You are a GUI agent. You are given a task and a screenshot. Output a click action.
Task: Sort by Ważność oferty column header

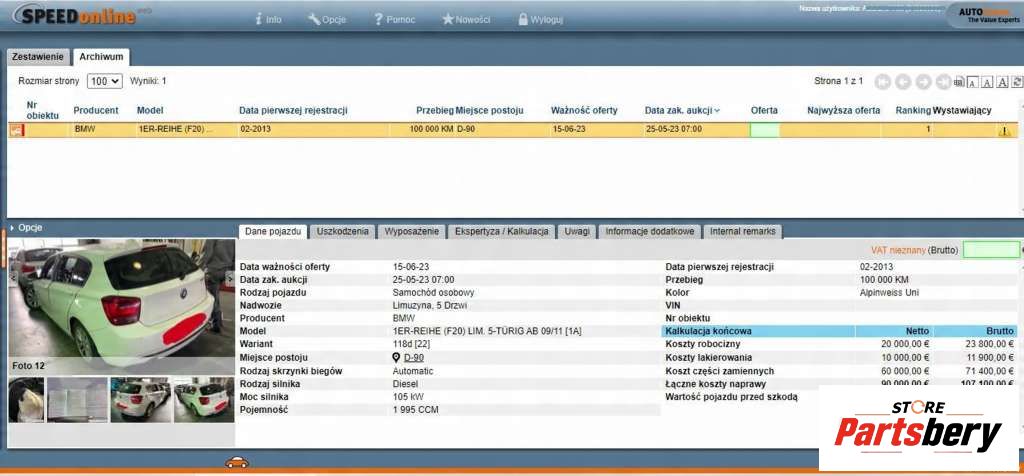point(584,110)
